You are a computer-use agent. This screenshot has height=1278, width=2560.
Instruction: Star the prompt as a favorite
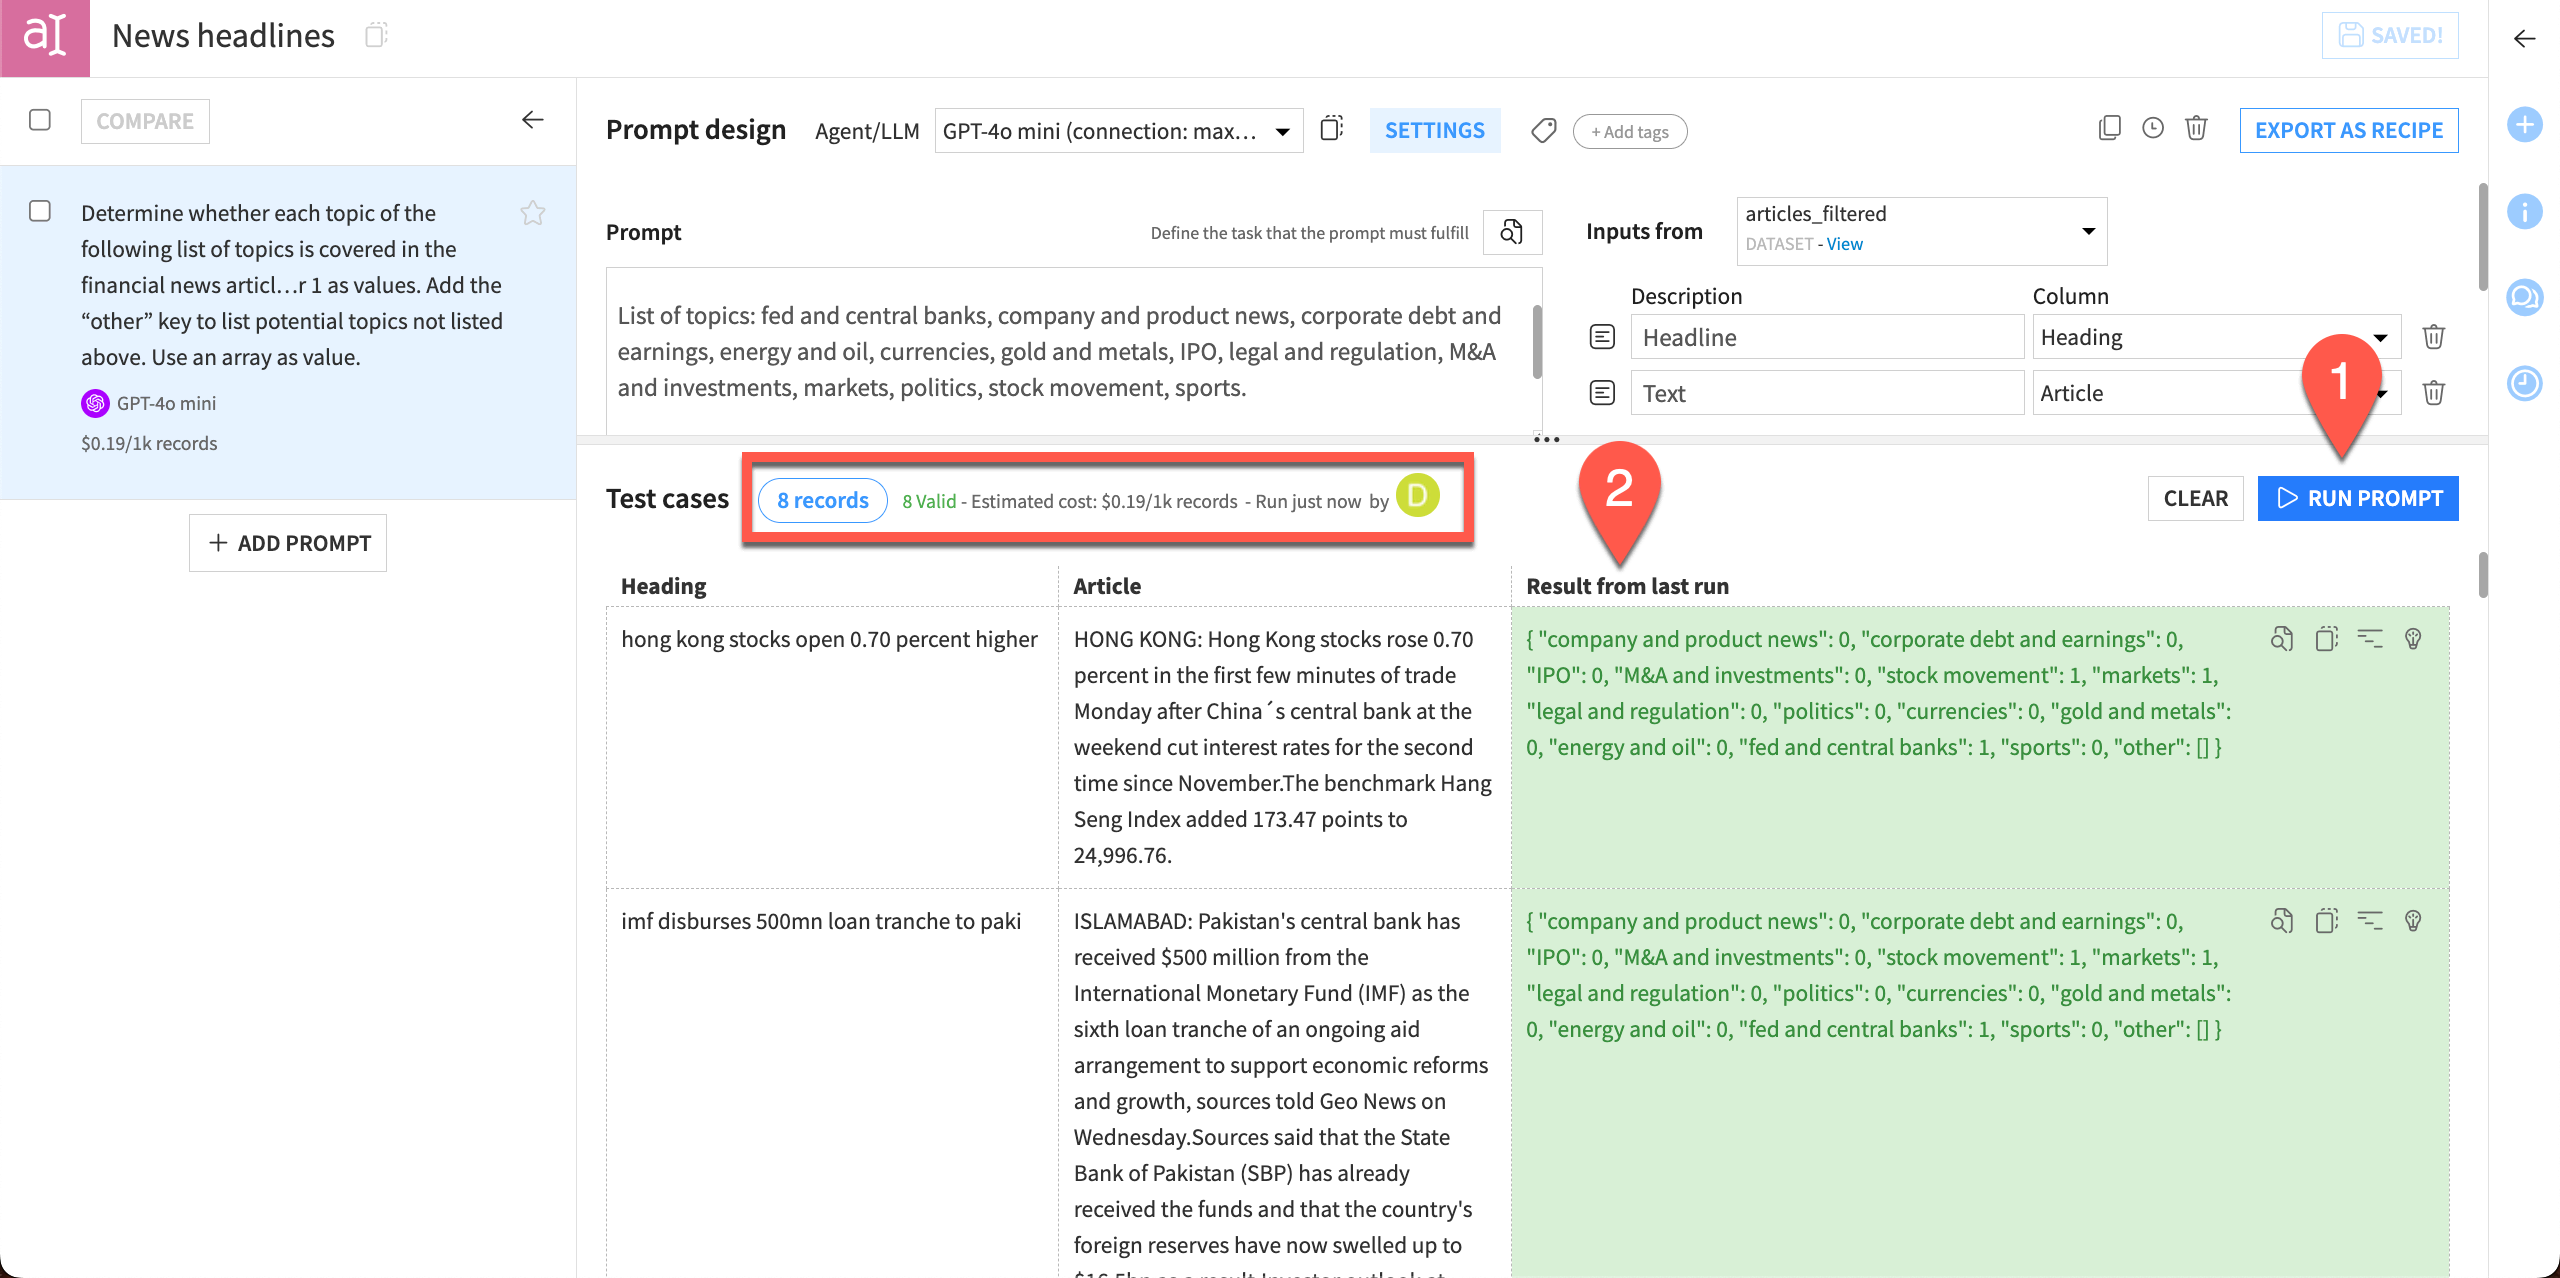[x=533, y=213]
